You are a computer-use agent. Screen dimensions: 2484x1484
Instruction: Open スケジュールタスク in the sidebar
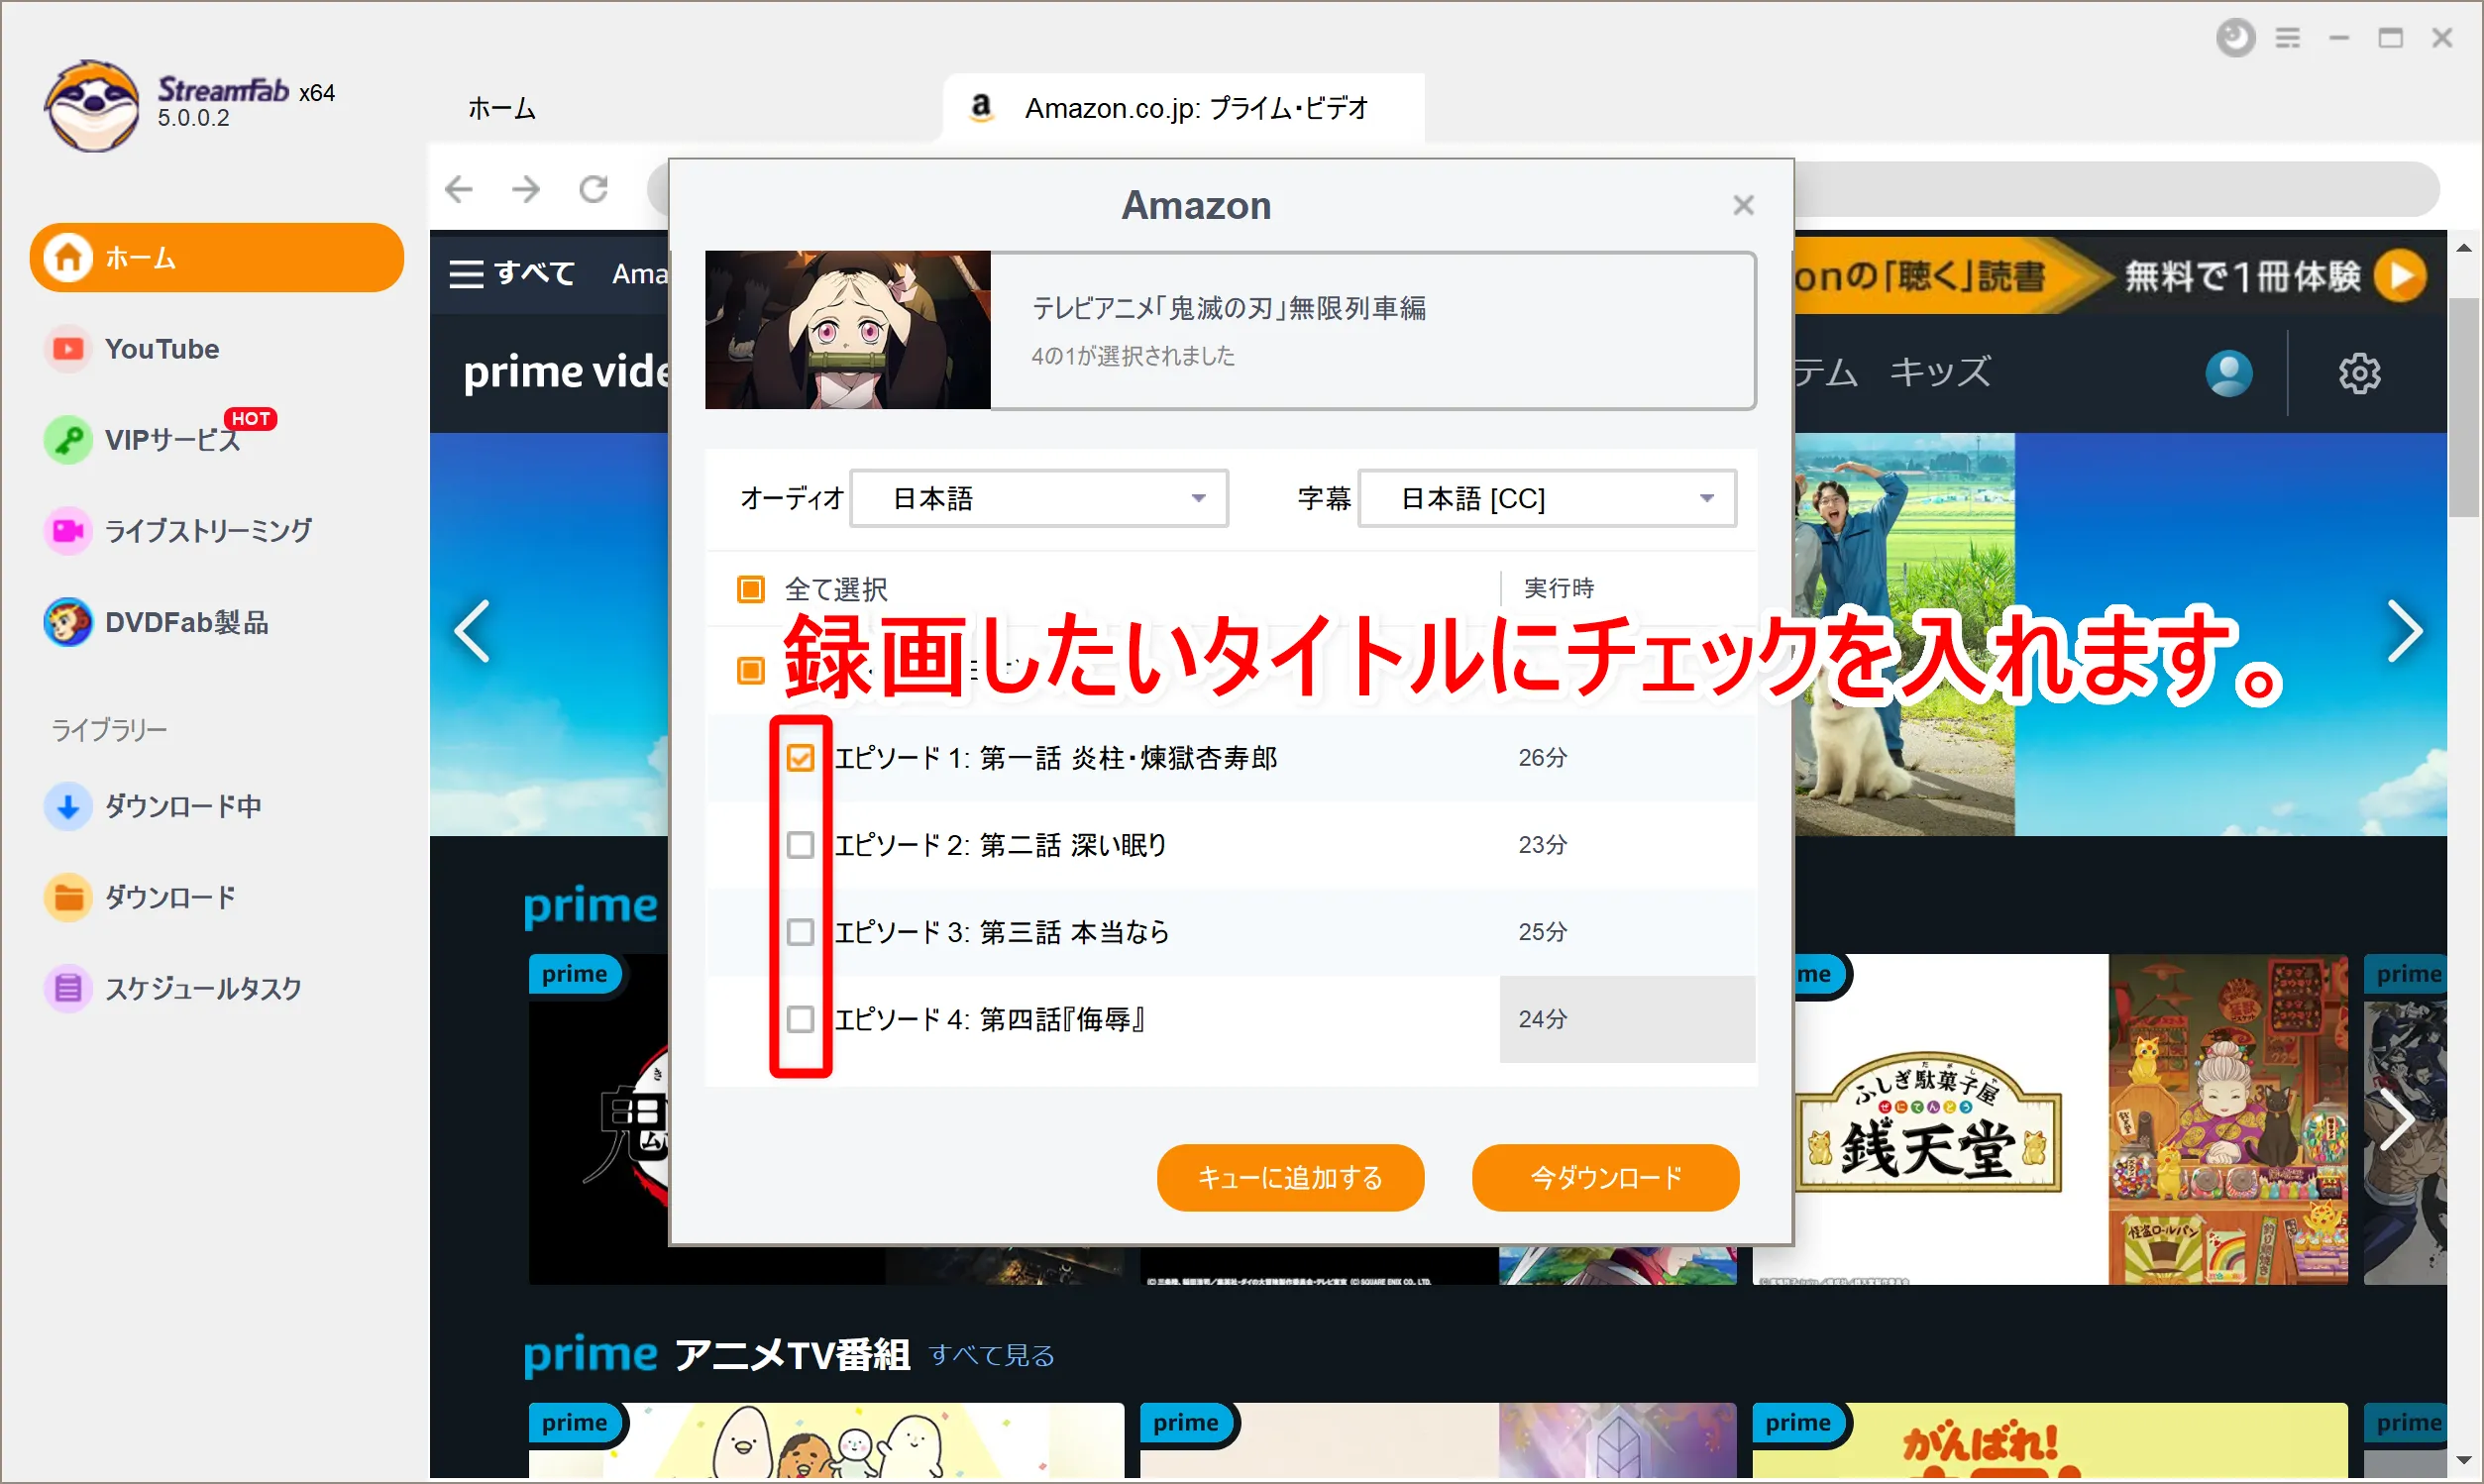pos(173,988)
